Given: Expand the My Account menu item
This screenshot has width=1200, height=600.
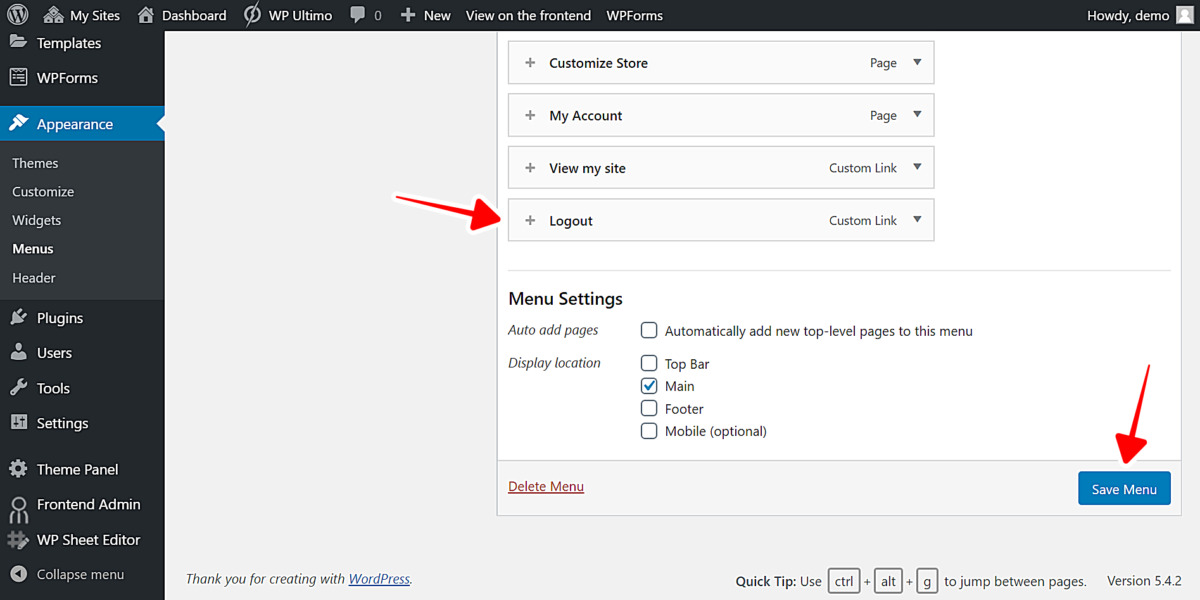Looking at the screenshot, I should click(917, 115).
